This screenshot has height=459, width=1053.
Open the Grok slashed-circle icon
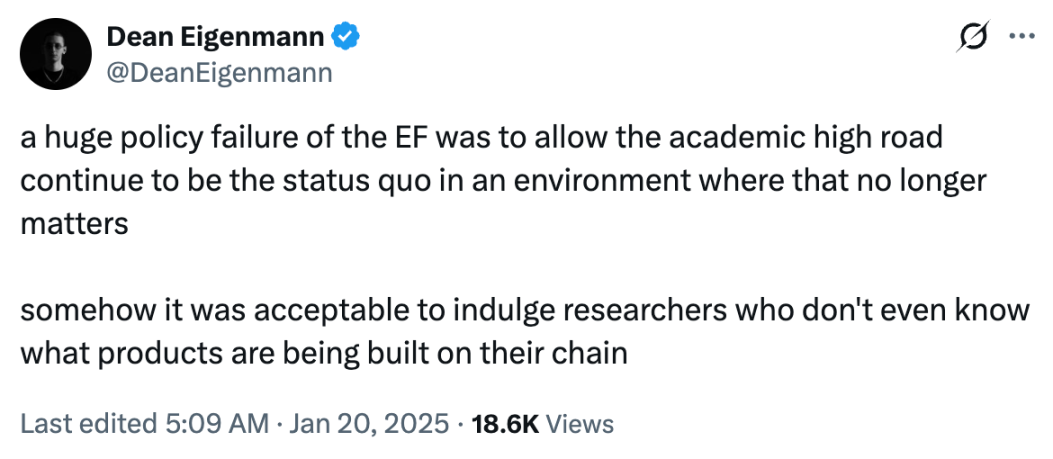click(x=972, y=39)
